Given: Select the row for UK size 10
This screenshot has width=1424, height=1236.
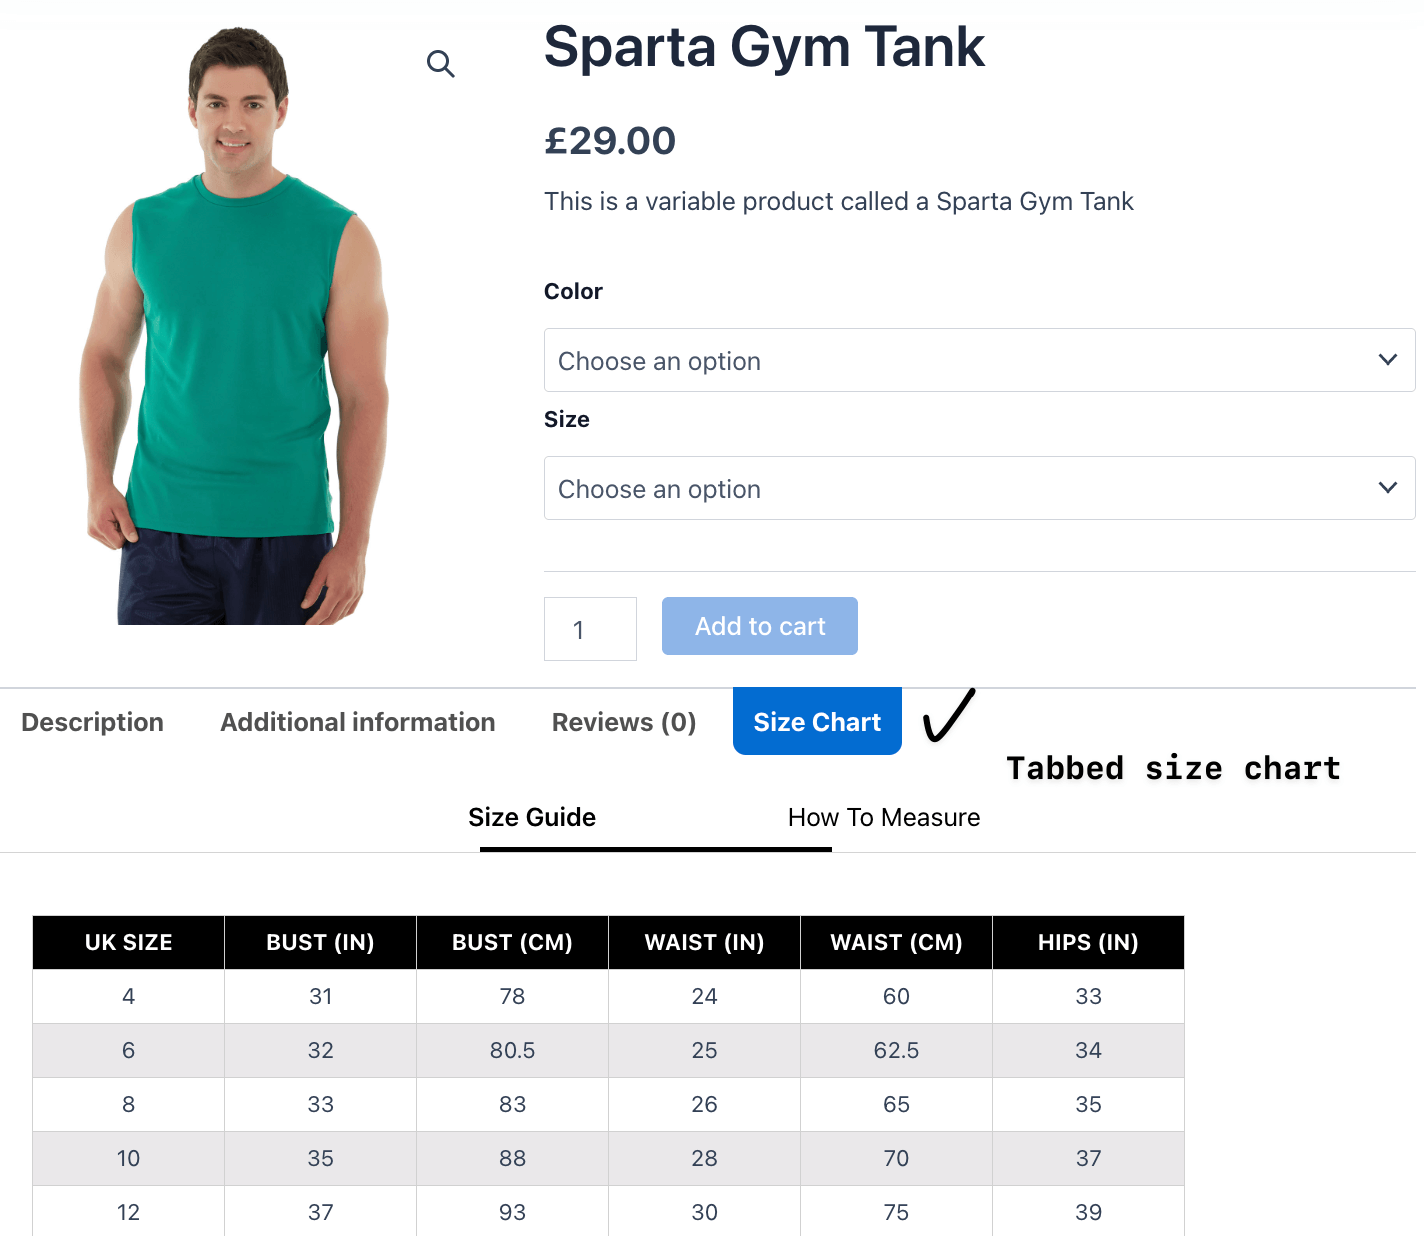Looking at the screenshot, I should tap(128, 1158).
